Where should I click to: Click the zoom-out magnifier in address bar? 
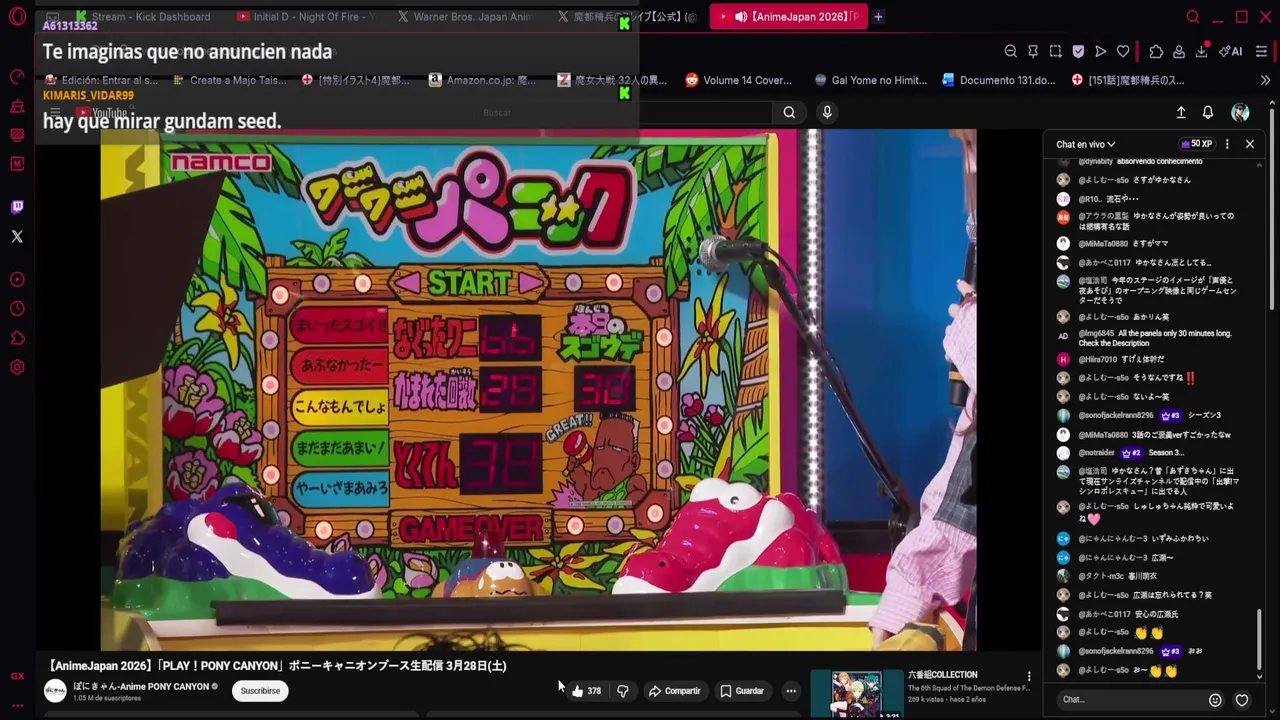coord(1011,51)
